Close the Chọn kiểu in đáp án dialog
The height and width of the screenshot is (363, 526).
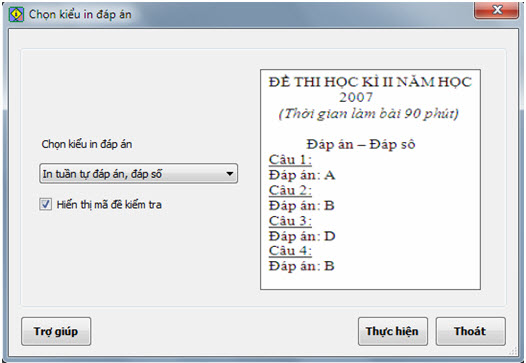coord(496,10)
